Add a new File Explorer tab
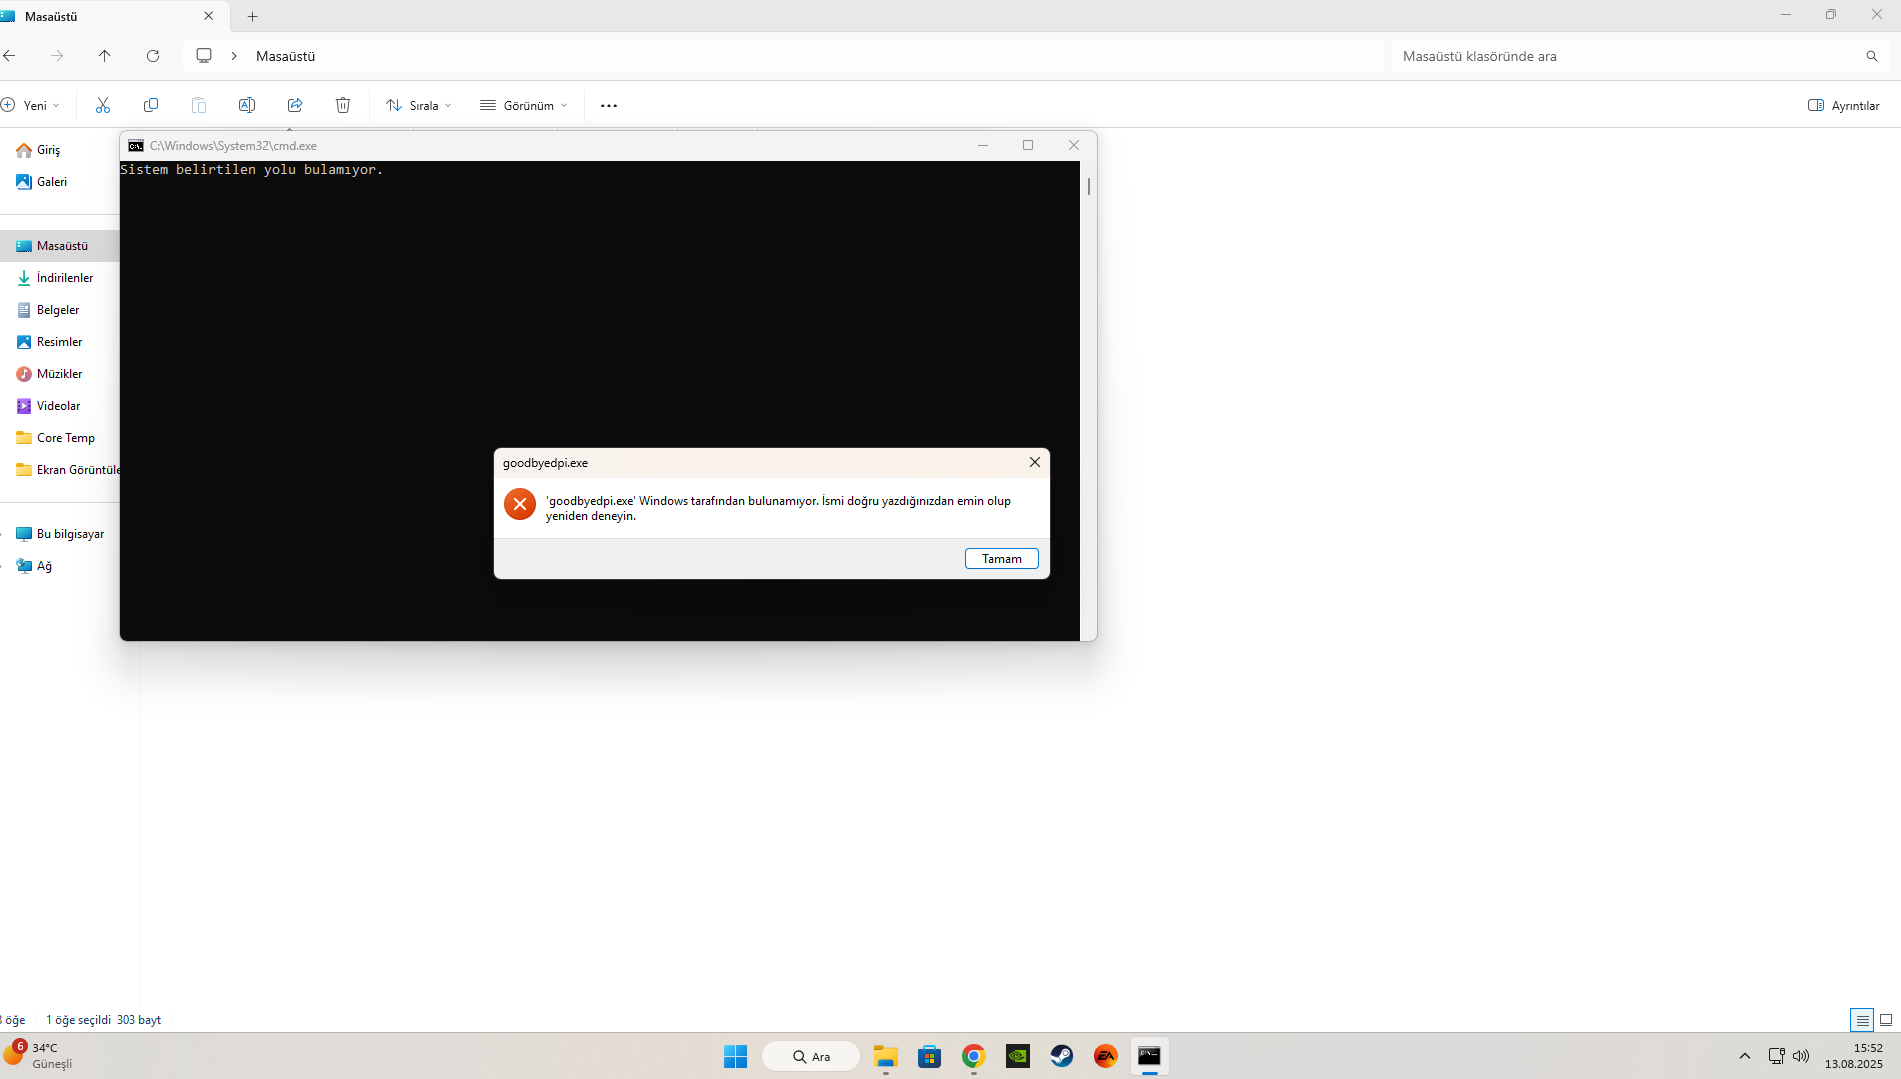1901x1079 pixels. coord(253,16)
